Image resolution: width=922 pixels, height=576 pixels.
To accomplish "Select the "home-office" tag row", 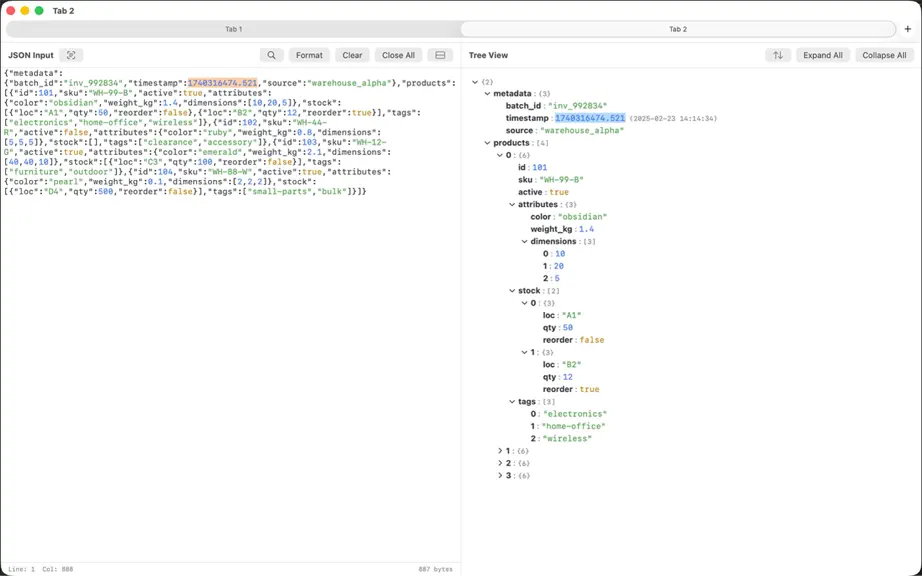I will tap(568, 427).
